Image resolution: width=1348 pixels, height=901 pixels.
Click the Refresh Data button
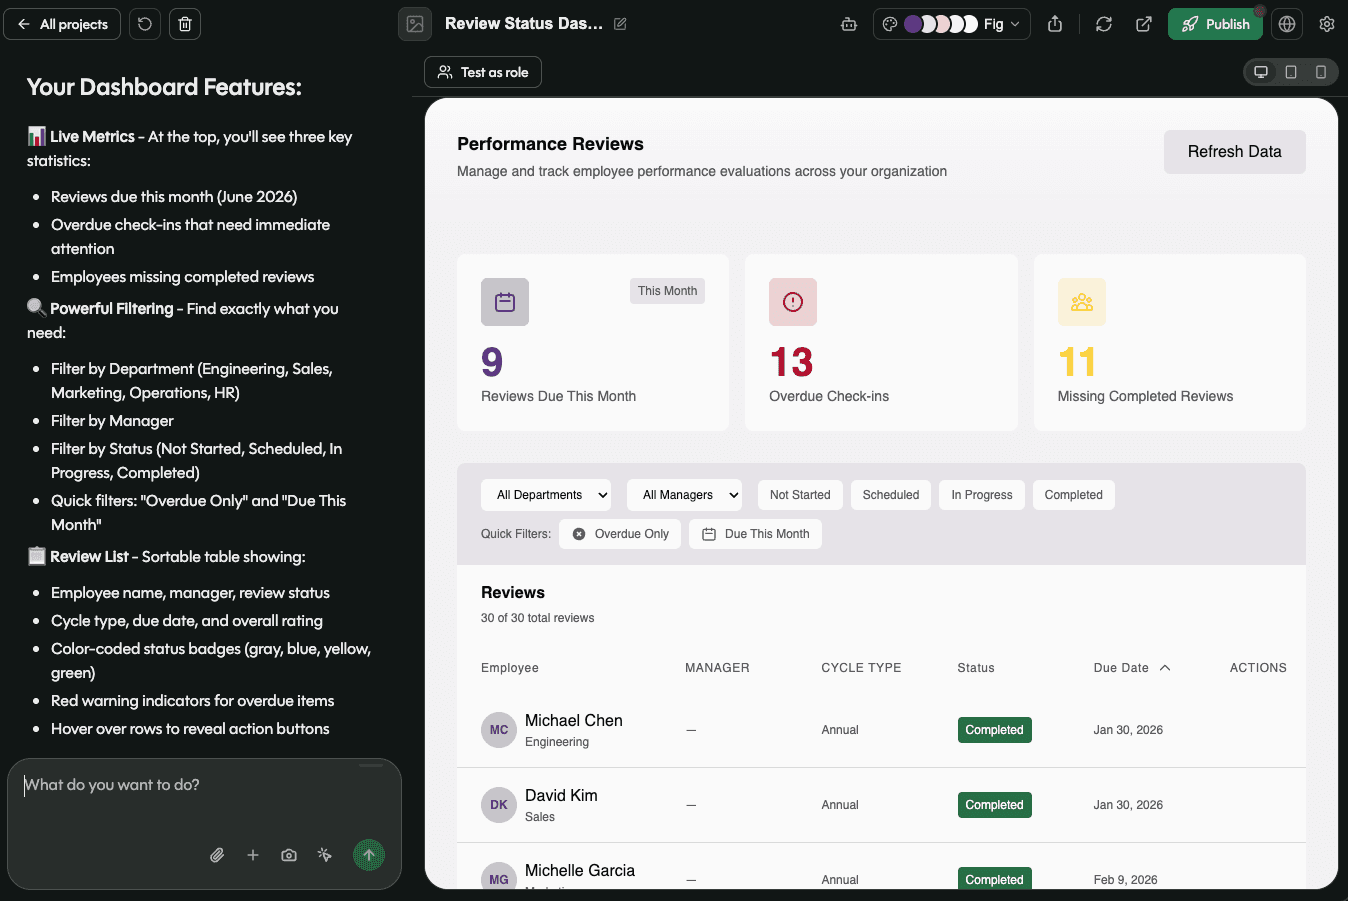click(x=1235, y=152)
